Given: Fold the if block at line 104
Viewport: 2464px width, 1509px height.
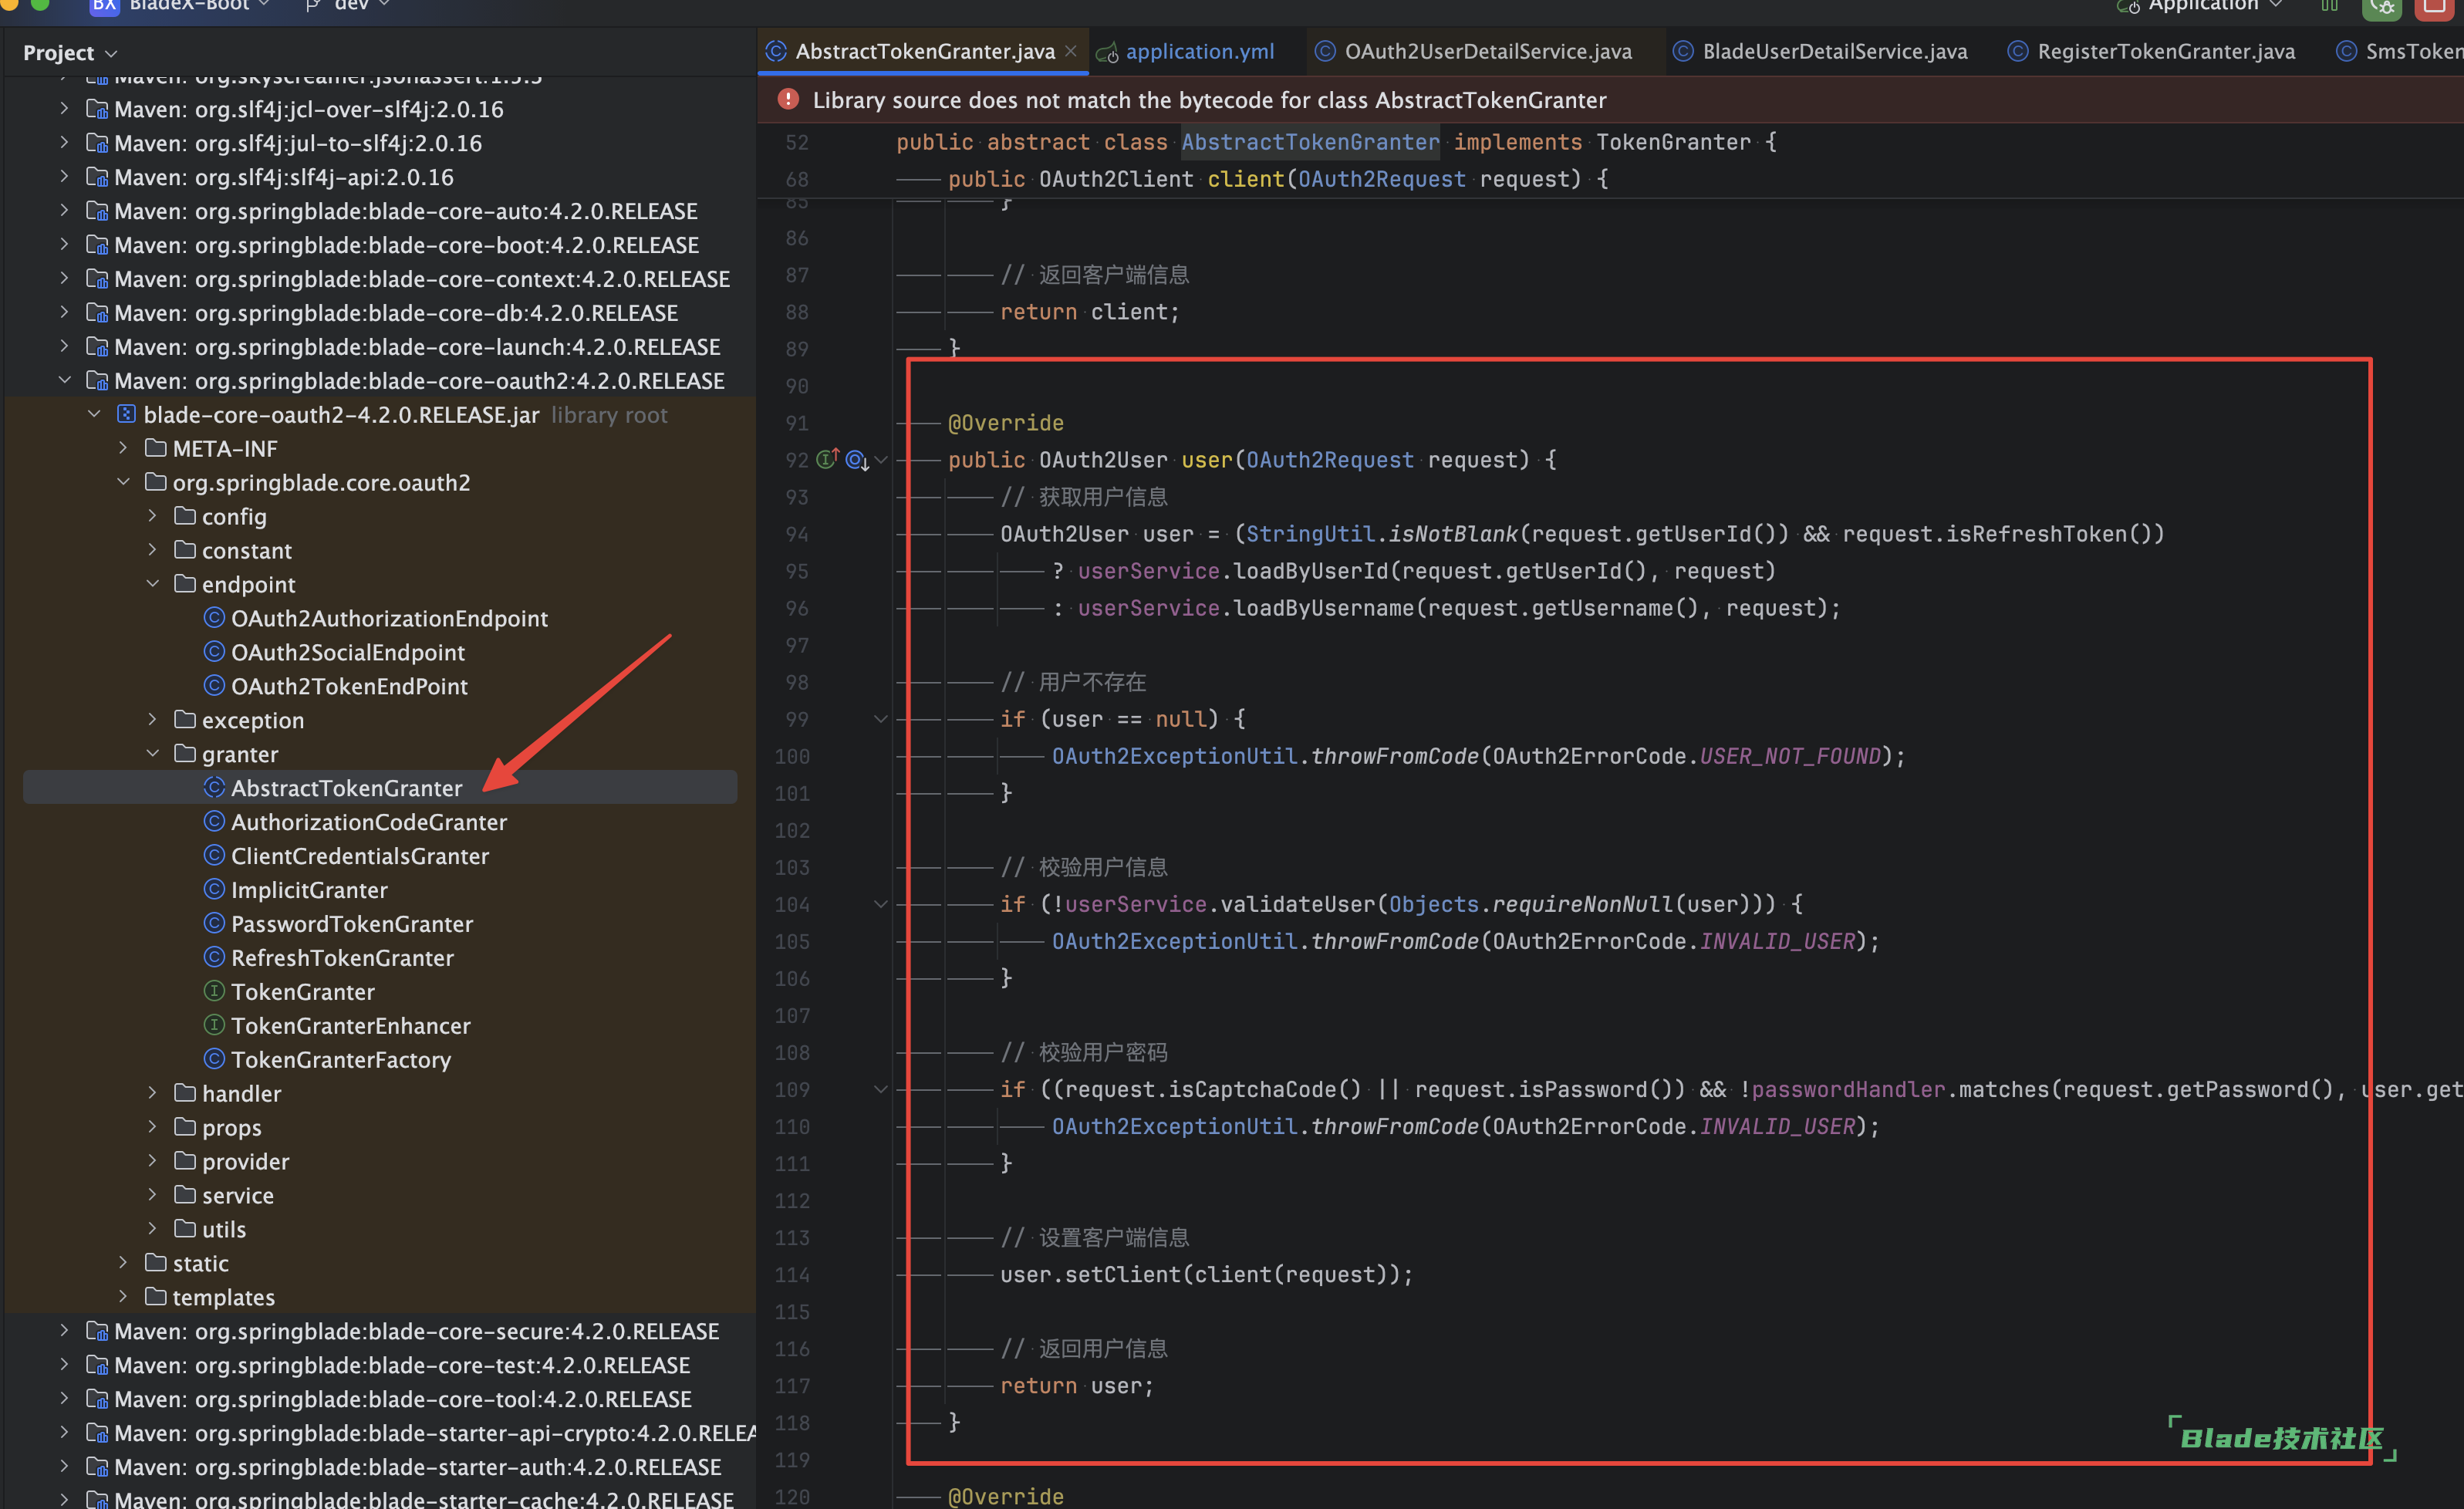Looking at the screenshot, I should (881, 904).
